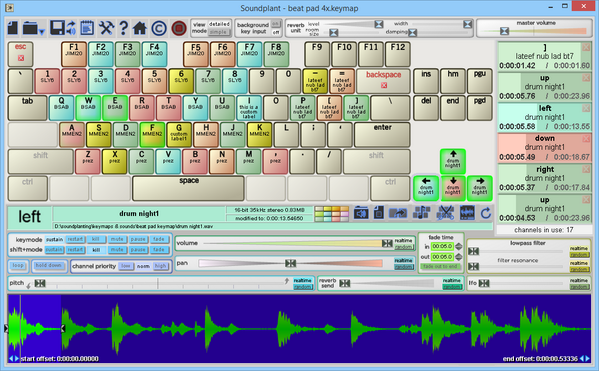Click the backspace key with red X
Screen dimensions: 599x371
click(x=384, y=81)
